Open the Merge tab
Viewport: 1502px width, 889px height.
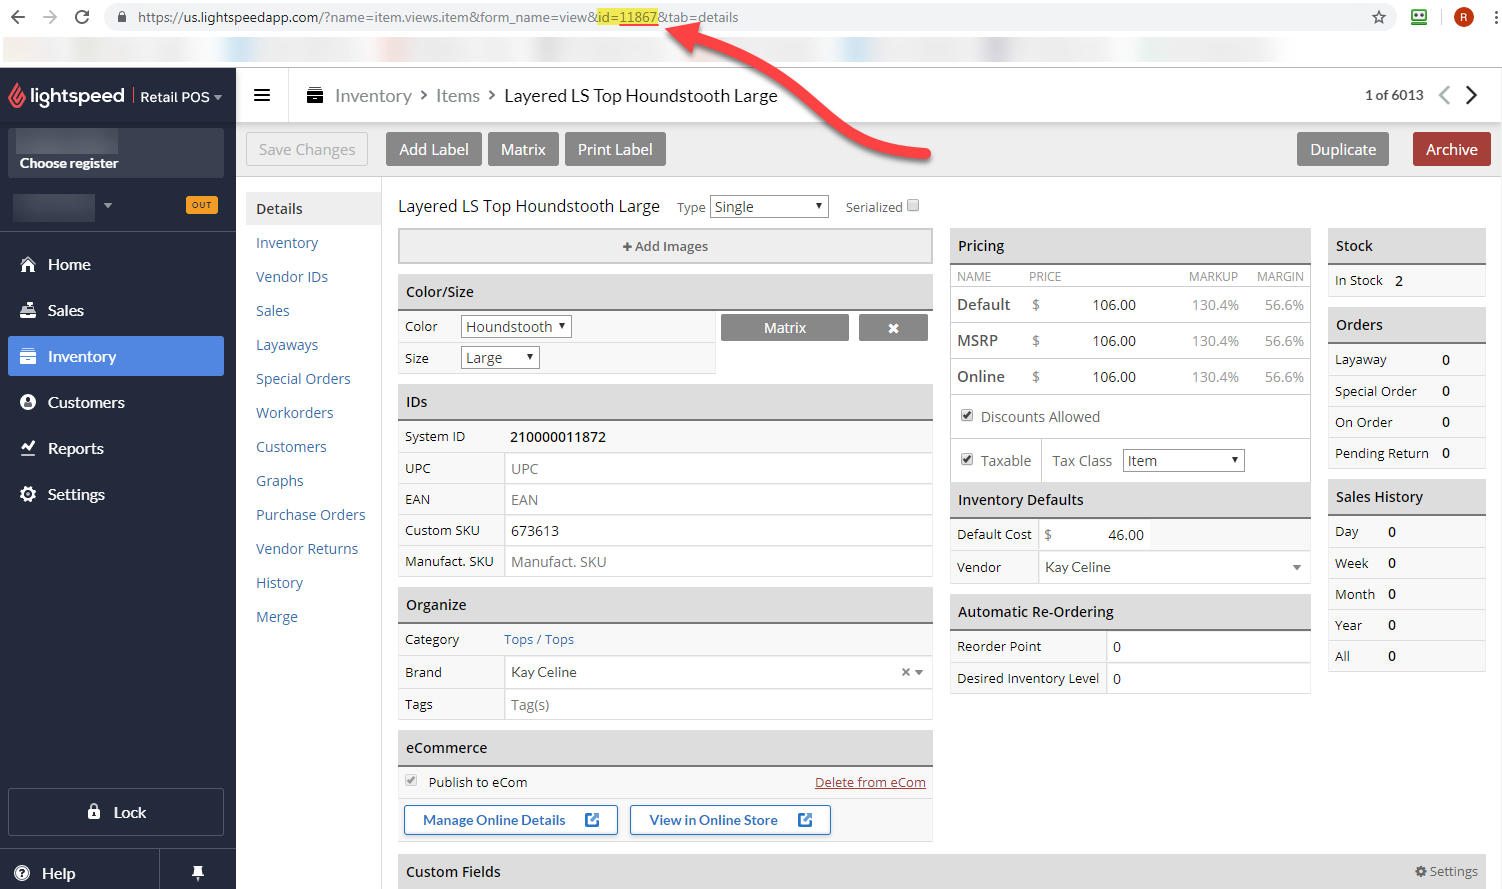(277, 617)
